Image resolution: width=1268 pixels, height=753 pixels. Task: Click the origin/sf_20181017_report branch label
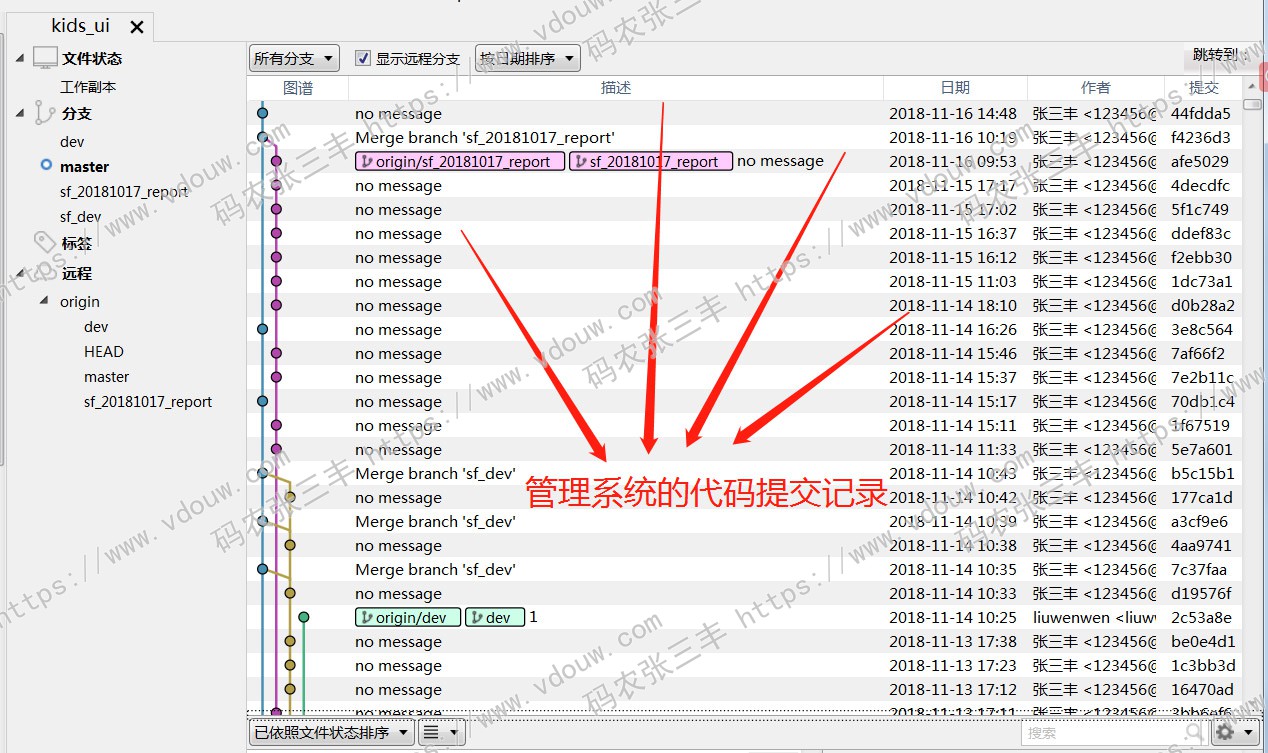point(459,162)
